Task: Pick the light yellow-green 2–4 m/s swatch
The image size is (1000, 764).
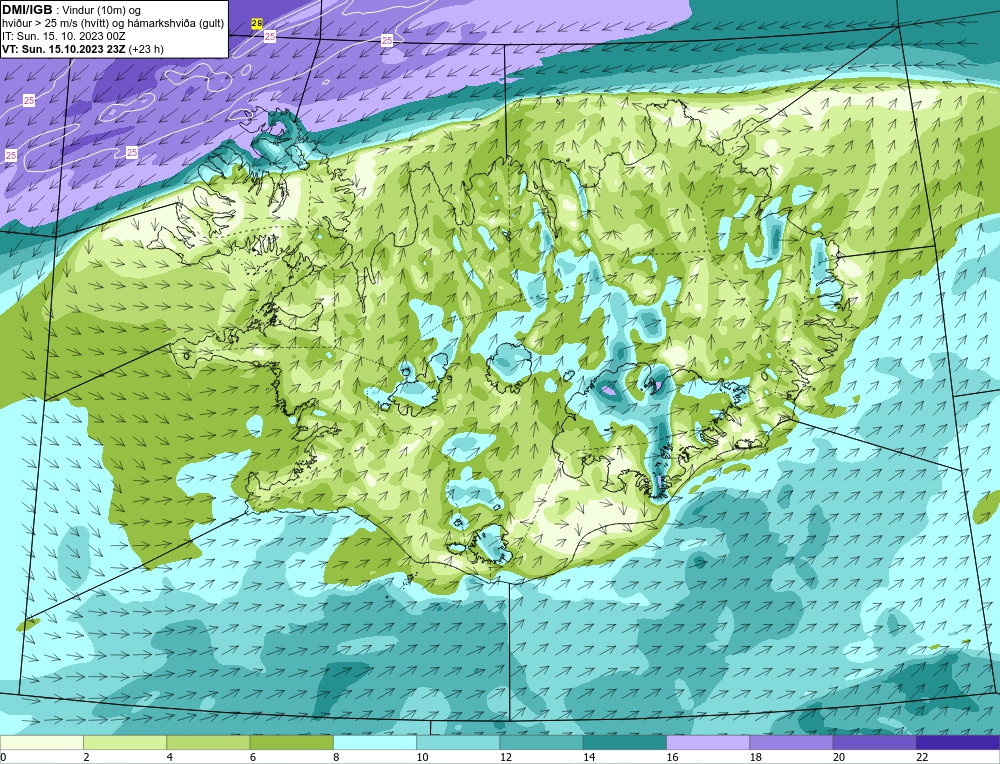Action: [x=125, y=742]
